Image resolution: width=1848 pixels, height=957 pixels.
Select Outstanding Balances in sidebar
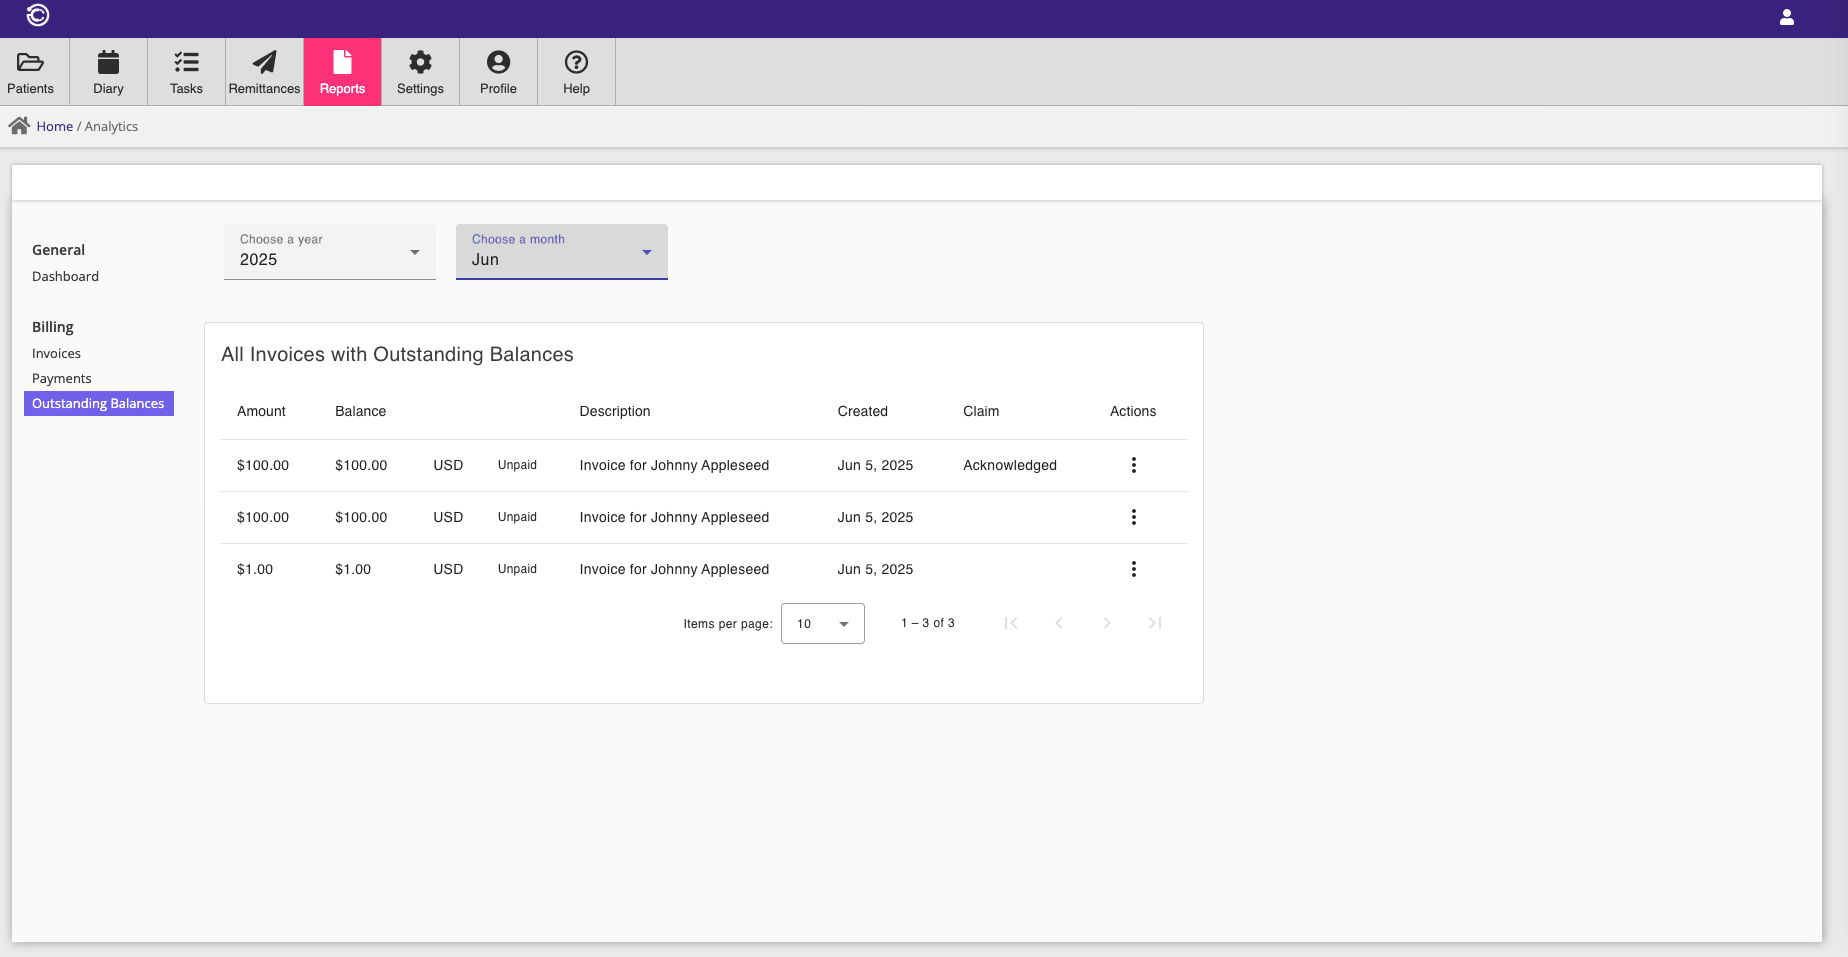tap(98, 404)
